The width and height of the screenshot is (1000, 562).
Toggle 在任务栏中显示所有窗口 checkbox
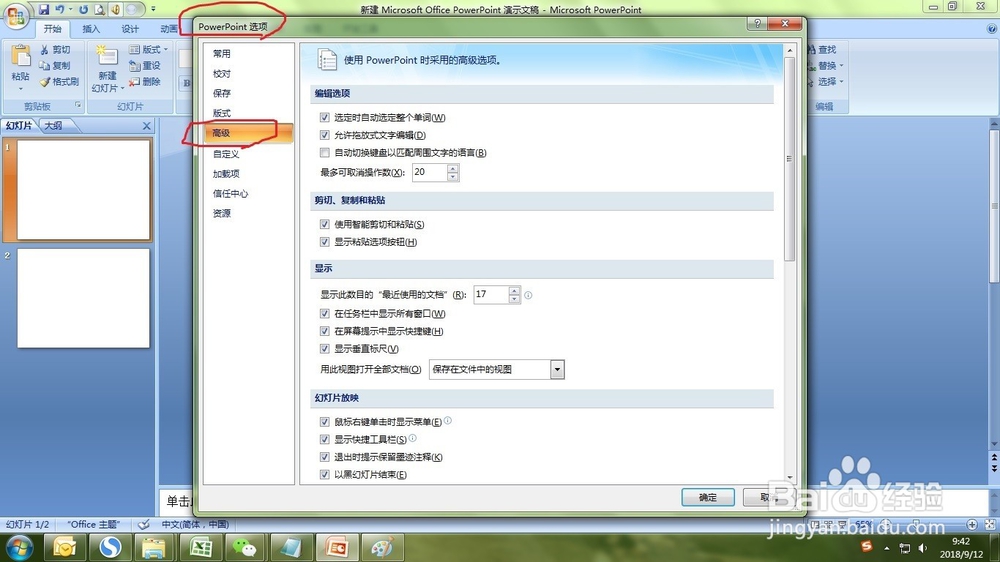click(x=325, y=314)
